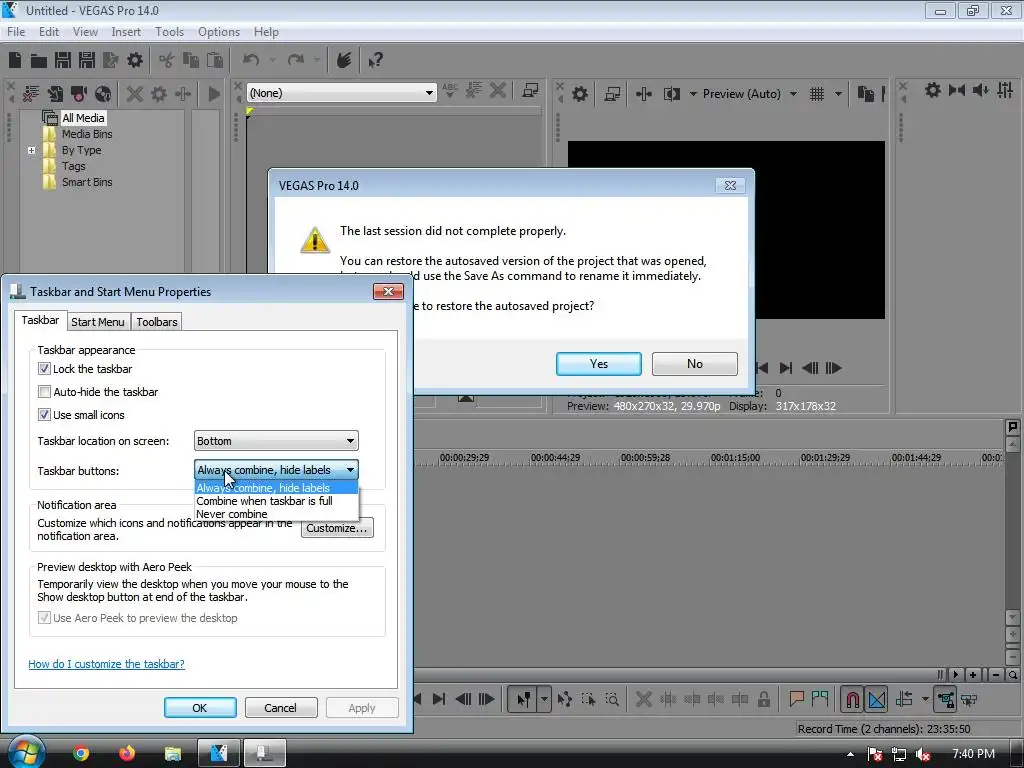Click Remove unused media icon in Project Media
Screen dimensions: 1024x768
click(x=31, y=94)
